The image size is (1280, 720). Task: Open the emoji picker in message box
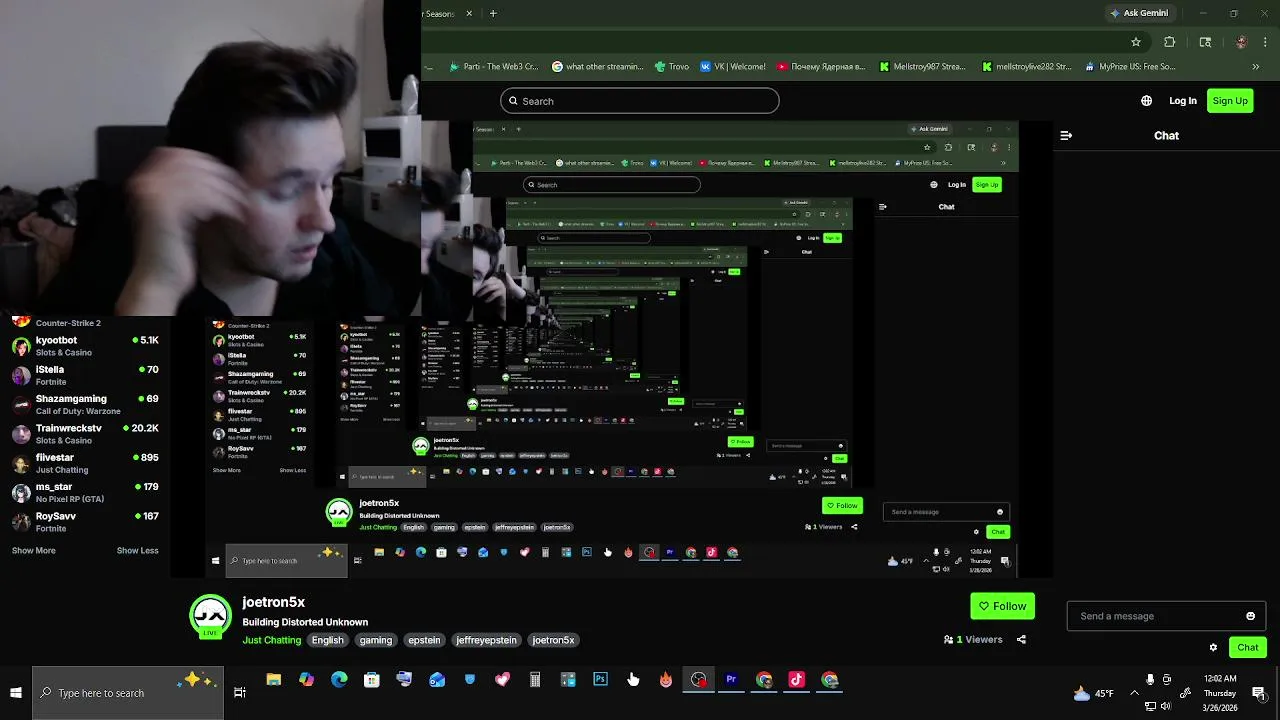tap(1250, 616)
